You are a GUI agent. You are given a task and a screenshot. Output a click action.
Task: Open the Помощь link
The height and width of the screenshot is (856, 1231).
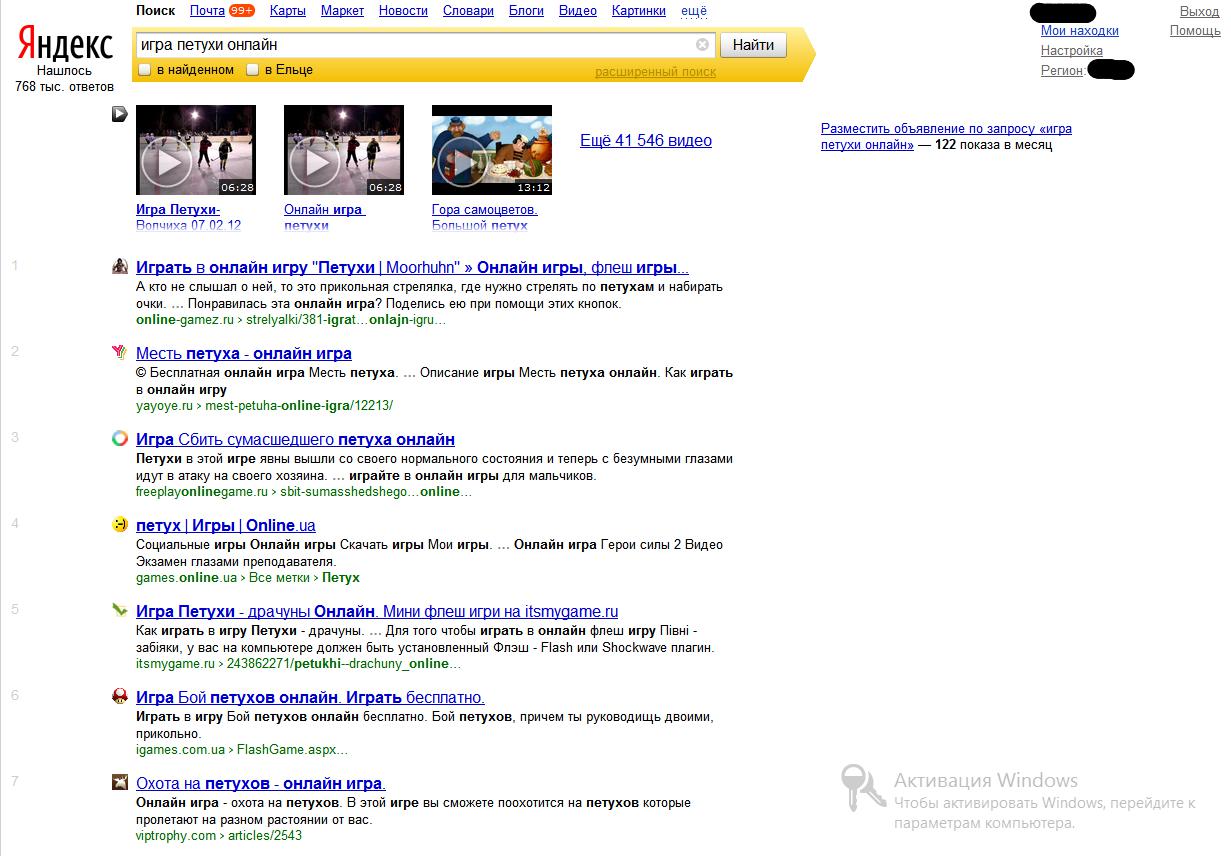pos(1195,31)
